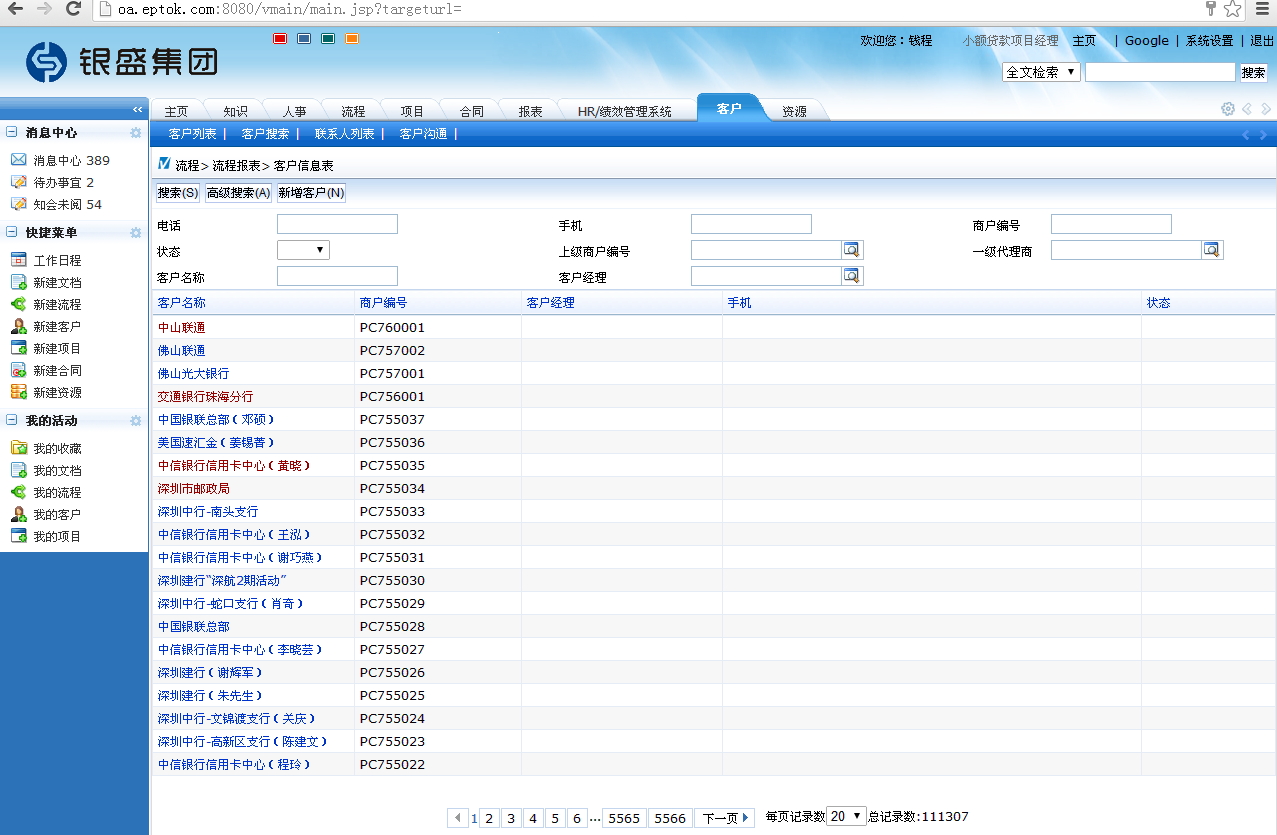Viewport: 1277px width, 835px height.
Task: Bookmark page with star icon
Action: point(1233,9)
